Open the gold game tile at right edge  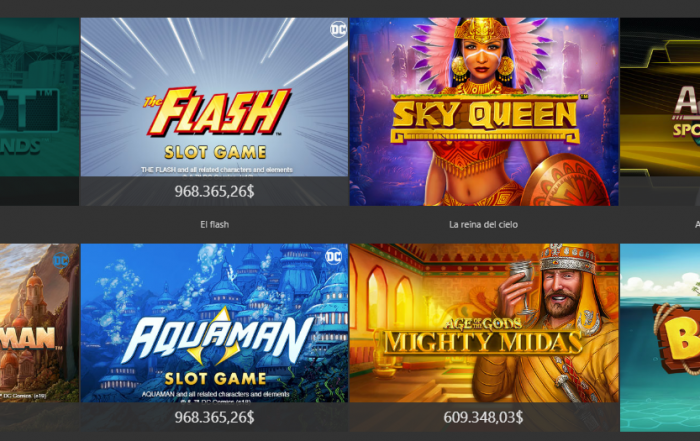660,112
